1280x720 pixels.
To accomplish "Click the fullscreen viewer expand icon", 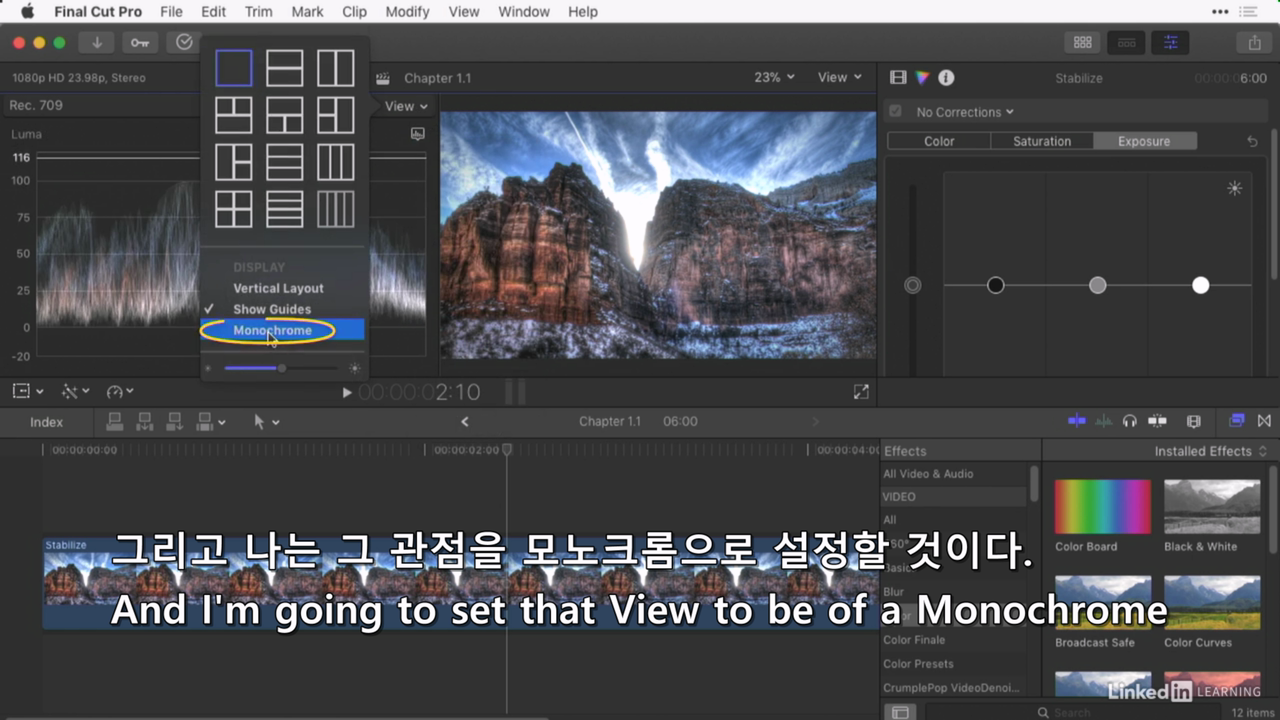I will (x=861, y=393).
